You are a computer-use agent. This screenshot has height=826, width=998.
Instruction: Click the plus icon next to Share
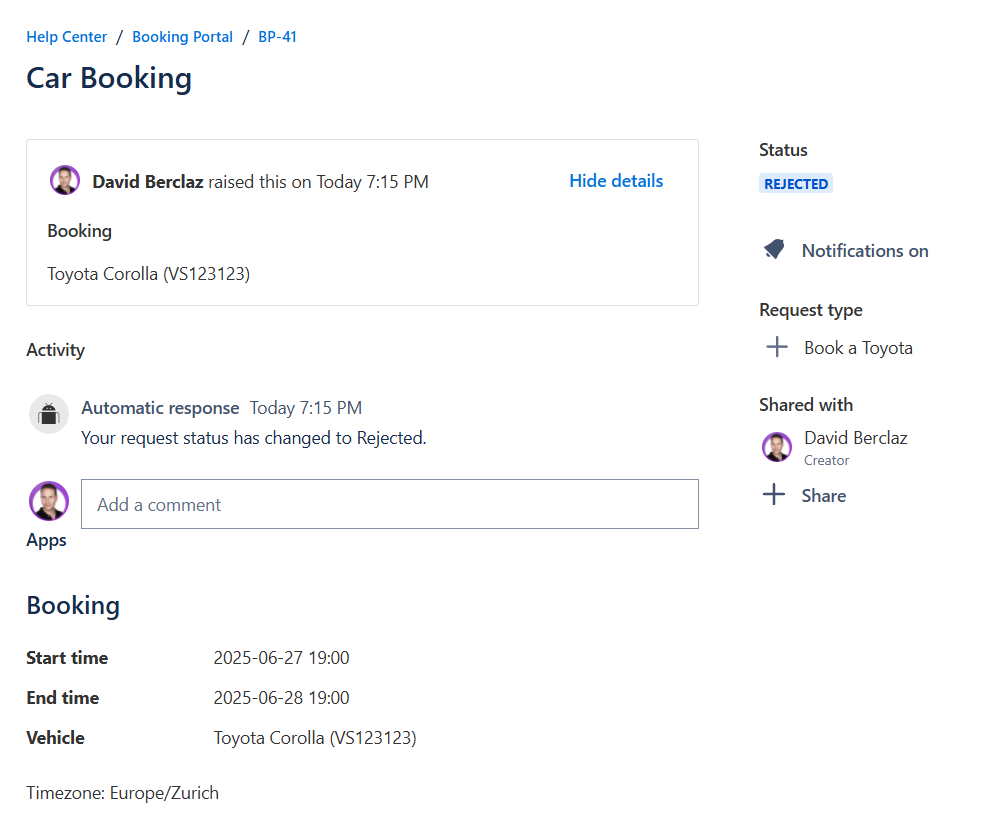click(x=774, y=495)
